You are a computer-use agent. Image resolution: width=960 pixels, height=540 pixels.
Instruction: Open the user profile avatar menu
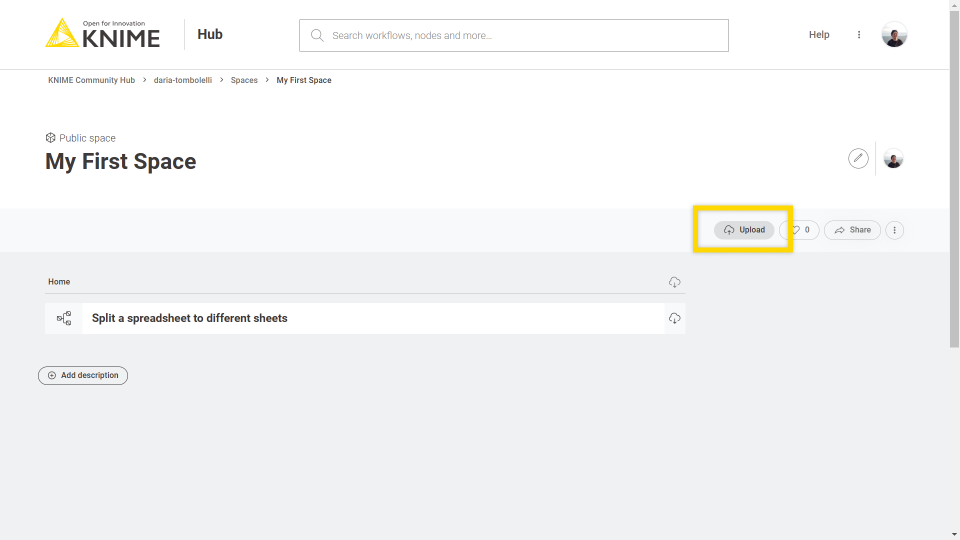(894, 35)
